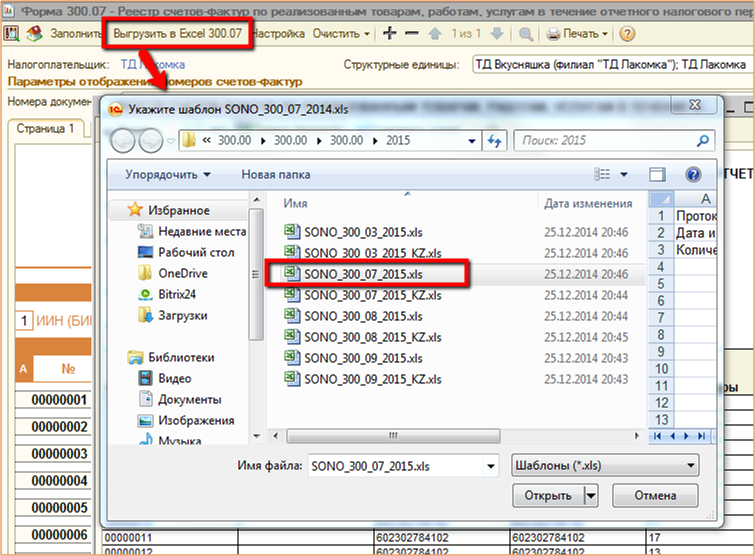This screenshot has width=755, height=556.
Task: Select file SONO_300_07_2015.xls
Action: 362,273
